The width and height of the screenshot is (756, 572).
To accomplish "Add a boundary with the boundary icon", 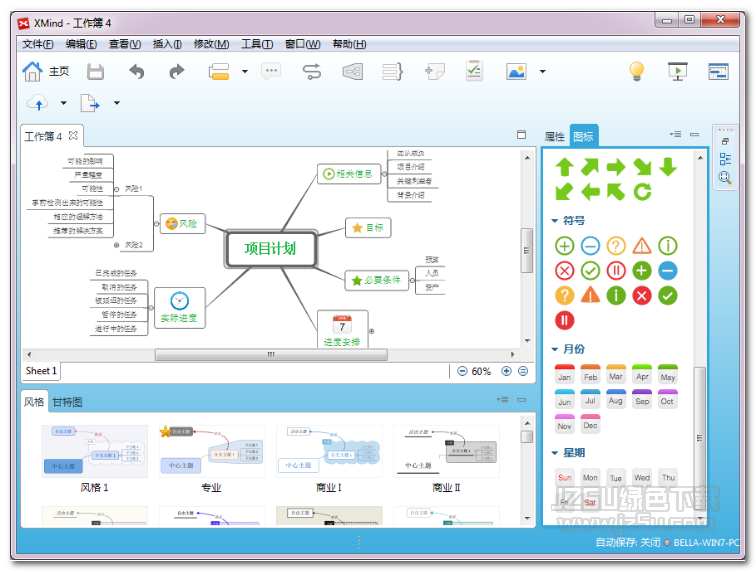I will (352, 72).
